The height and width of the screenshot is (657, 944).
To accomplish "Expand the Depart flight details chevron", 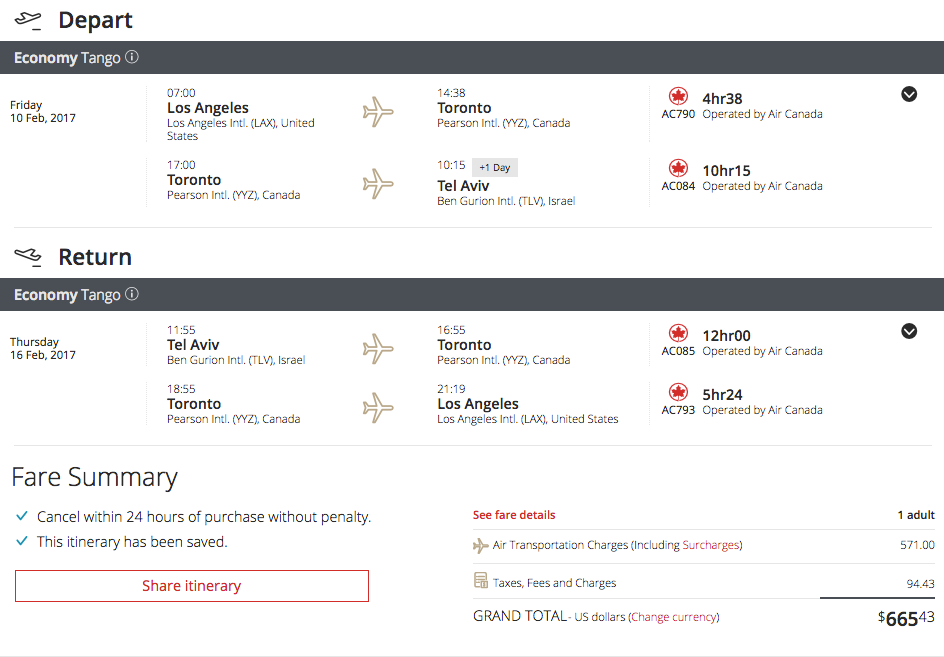I will 909,94.
